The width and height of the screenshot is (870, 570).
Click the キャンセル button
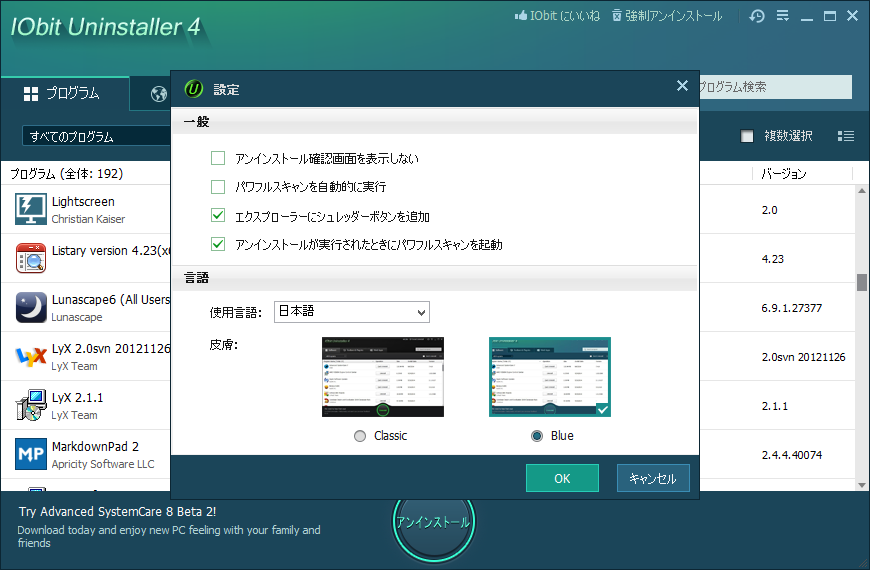[x=653, y=478]
